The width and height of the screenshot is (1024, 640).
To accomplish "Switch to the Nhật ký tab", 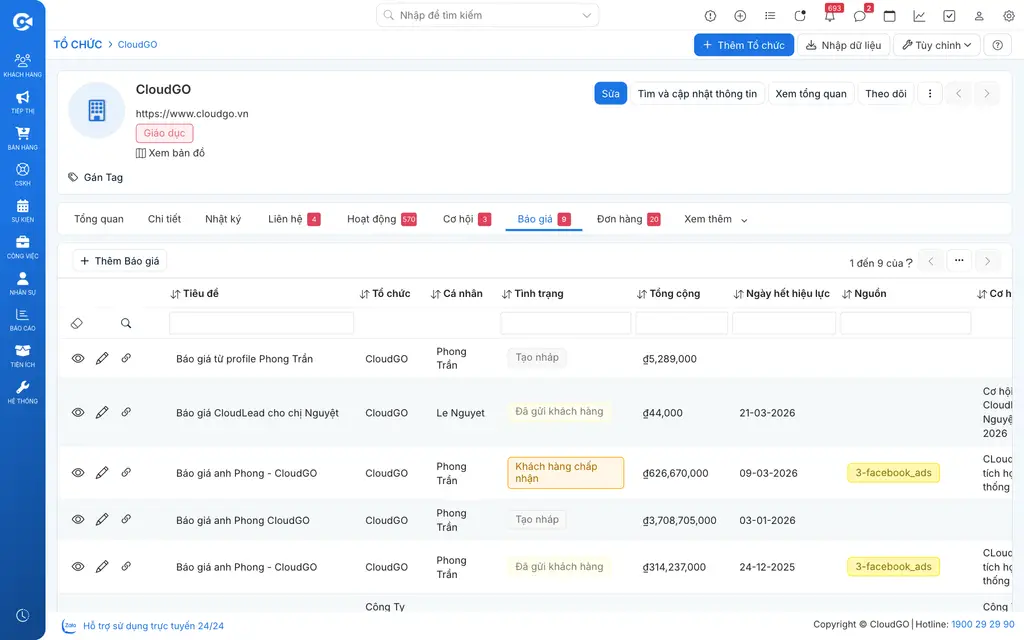I will (223, 219).
